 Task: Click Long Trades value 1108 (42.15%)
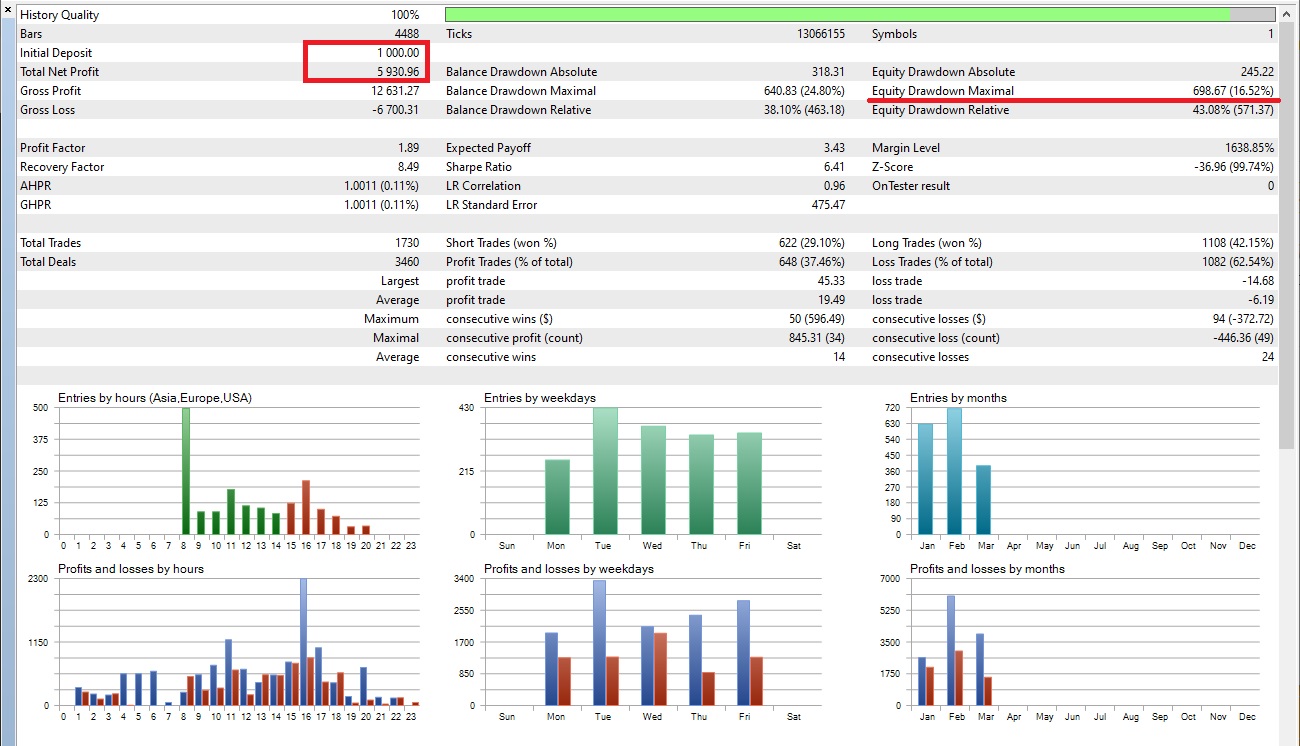1237,243
